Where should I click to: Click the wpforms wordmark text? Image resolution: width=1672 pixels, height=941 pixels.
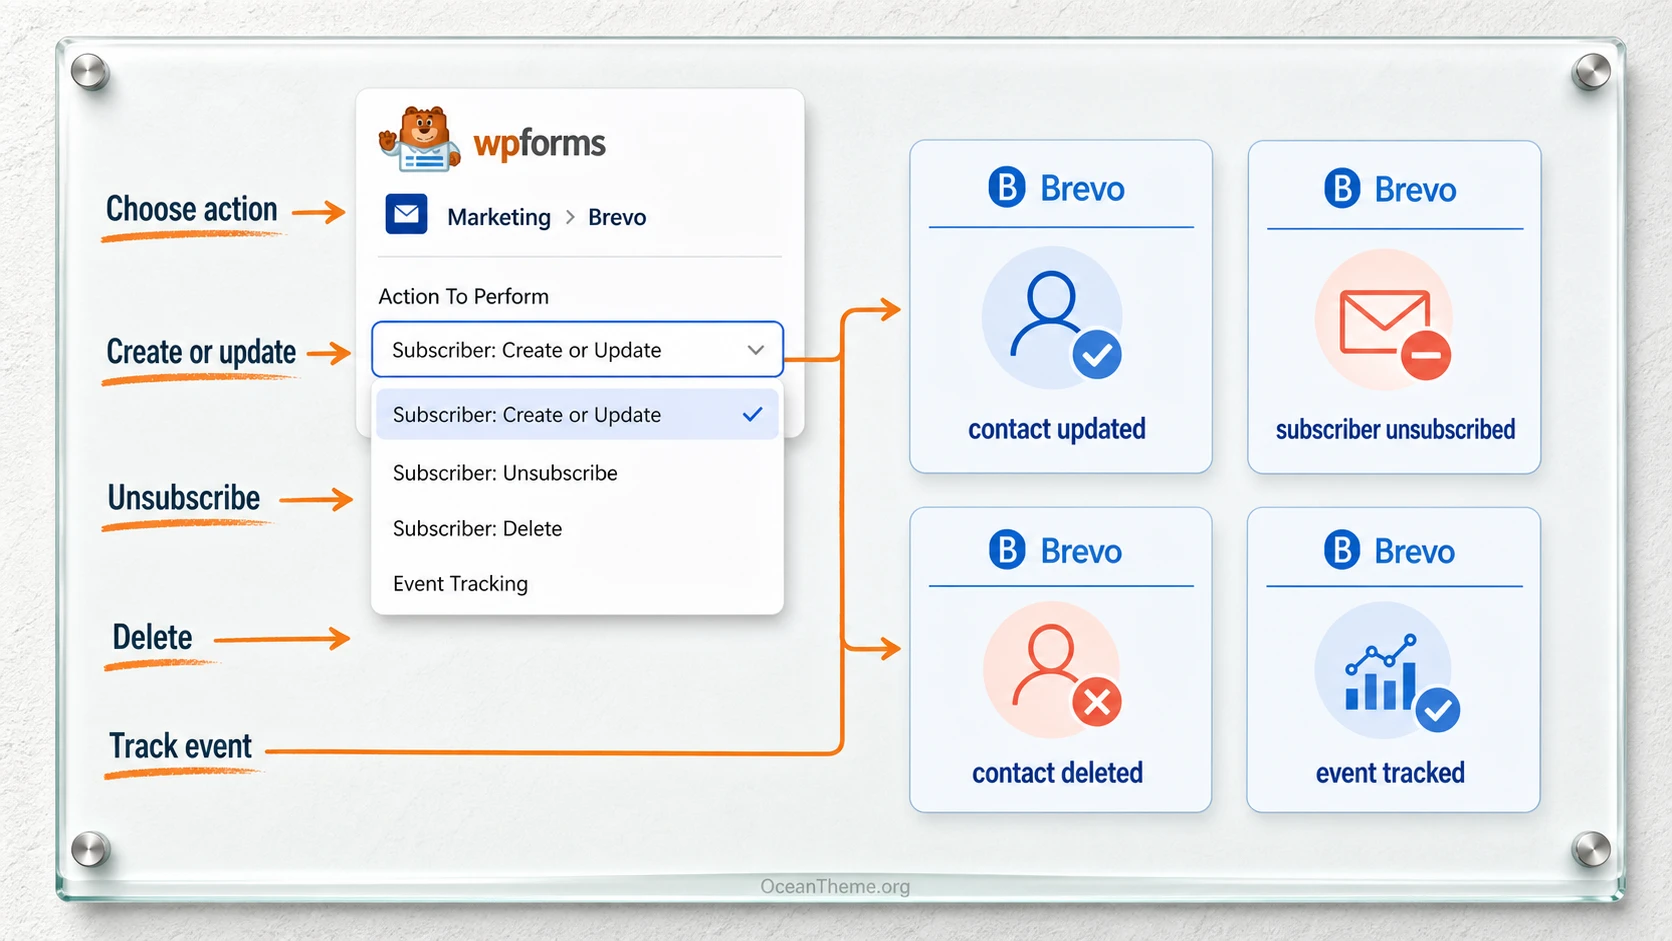point(539,143)
